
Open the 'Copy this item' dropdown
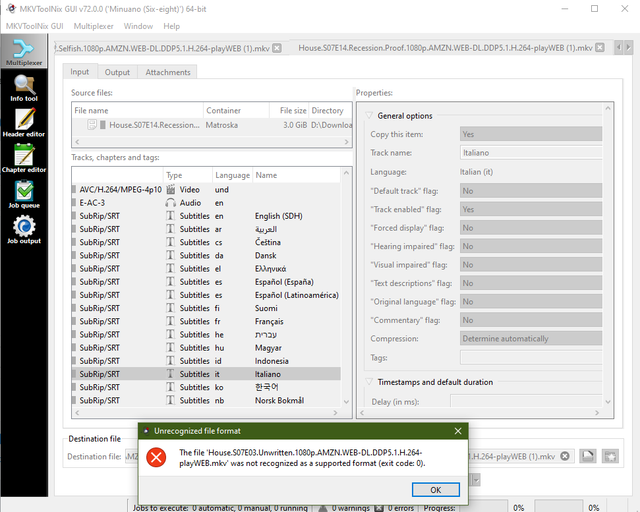coord(531,134)
